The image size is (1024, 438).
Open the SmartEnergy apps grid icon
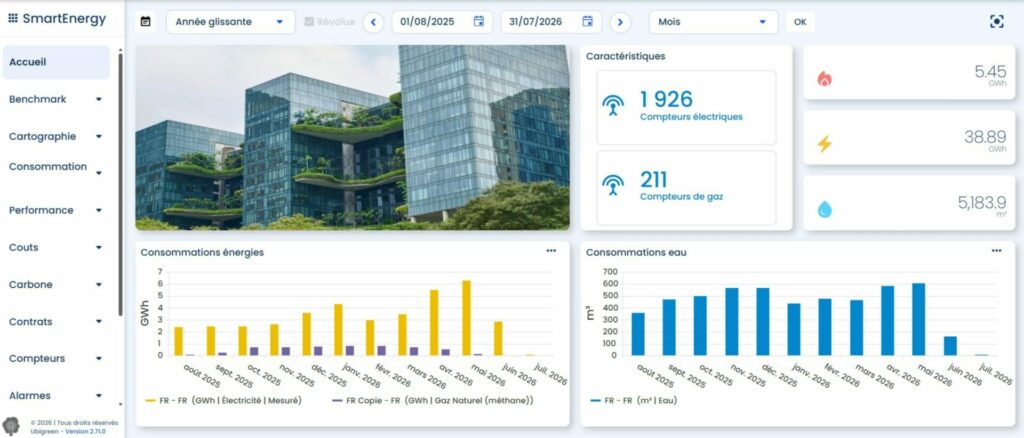coord(13,19)
